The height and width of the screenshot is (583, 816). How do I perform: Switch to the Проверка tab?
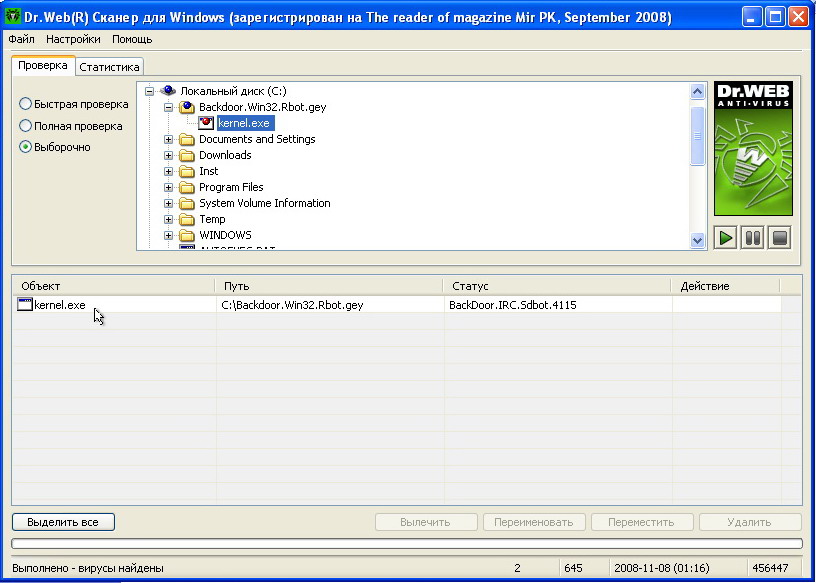coord(43,65)
